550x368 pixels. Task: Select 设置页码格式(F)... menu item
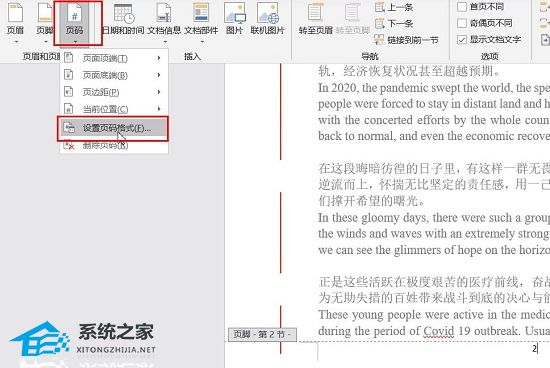(113, 128)
